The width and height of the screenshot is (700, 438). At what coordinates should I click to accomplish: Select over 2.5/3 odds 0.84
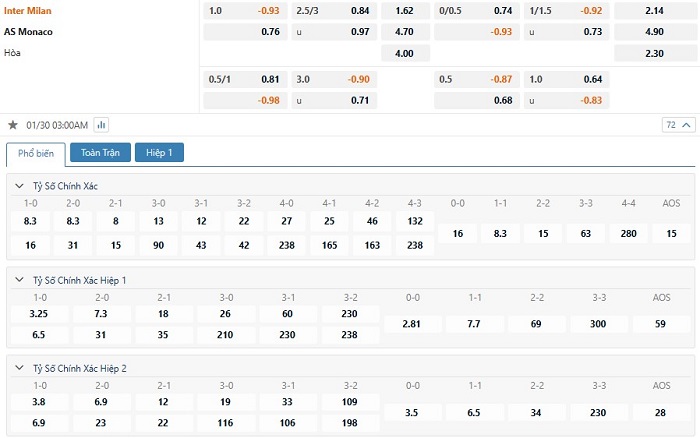334,10
